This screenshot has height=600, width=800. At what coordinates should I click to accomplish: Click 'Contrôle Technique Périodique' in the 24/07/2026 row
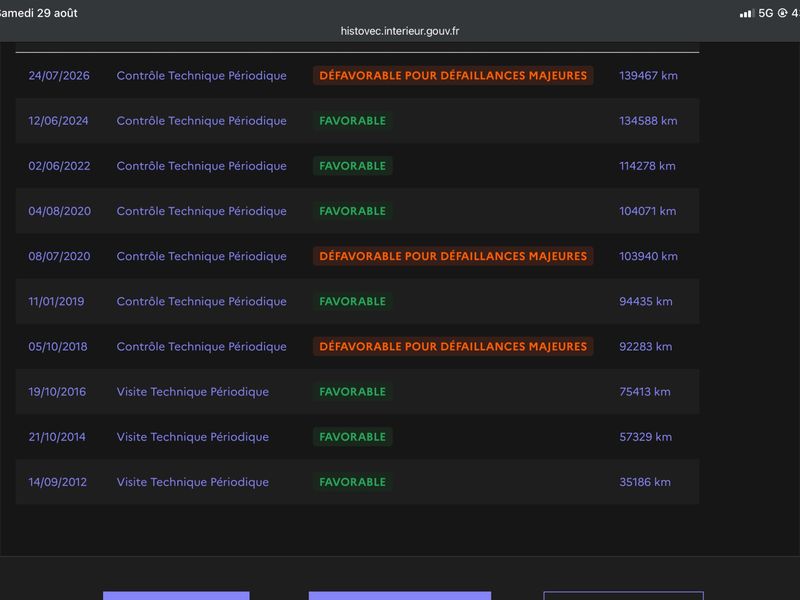pos(202,76)
